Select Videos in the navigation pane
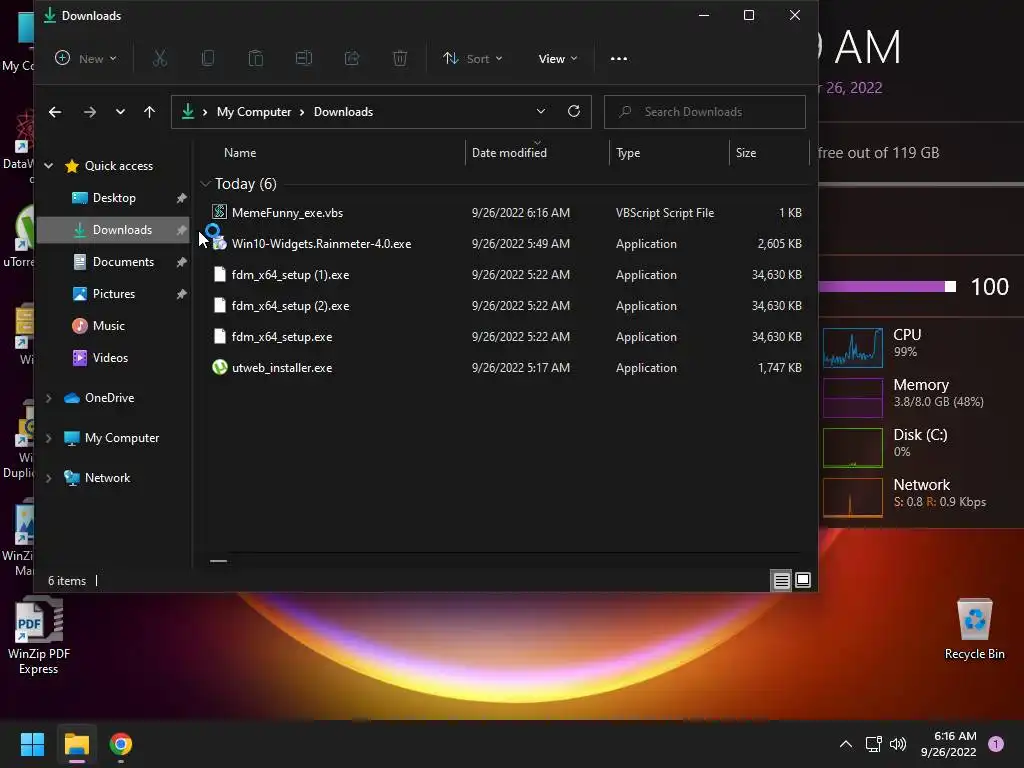1024x768 pixels. click(114, 358)
